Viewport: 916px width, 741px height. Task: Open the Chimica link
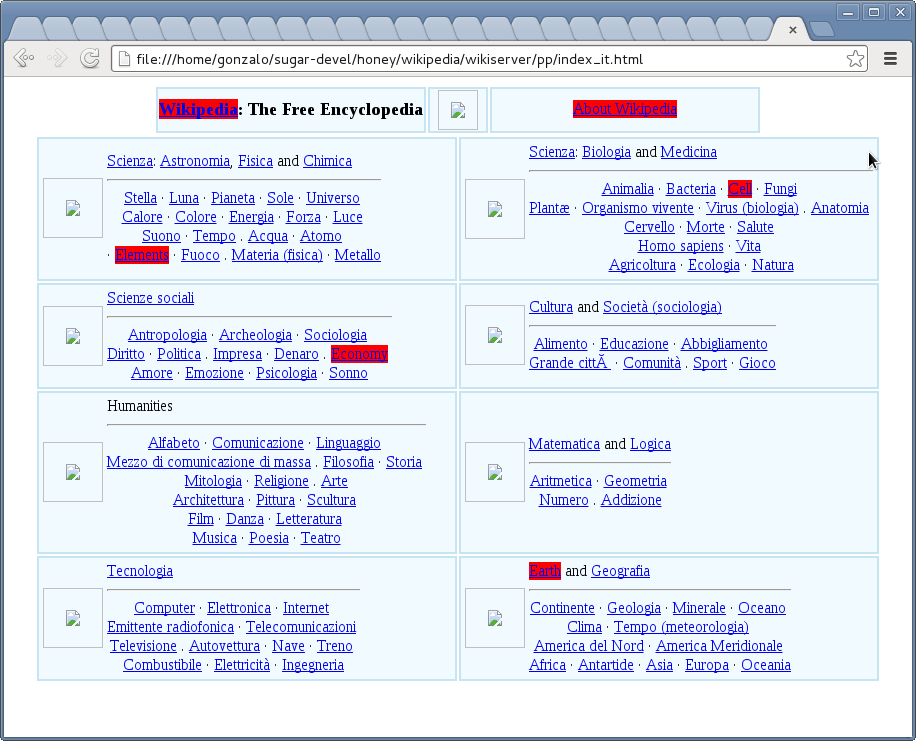click(327, 161)
